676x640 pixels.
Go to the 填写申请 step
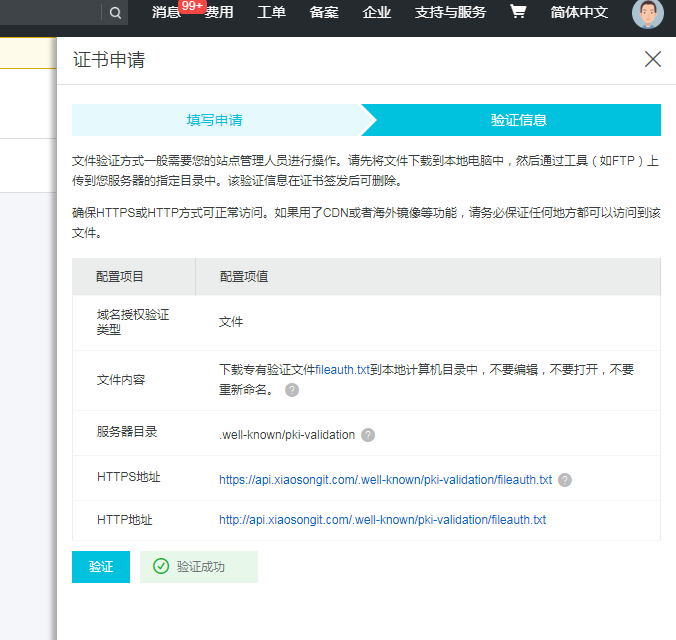coord(214,120)
